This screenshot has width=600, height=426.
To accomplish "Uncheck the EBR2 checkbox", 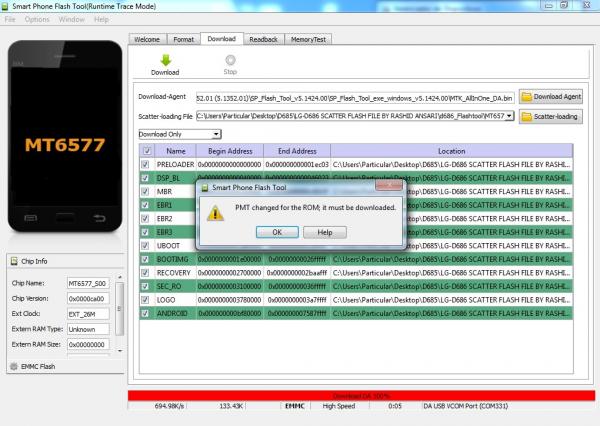I will 145,219.
